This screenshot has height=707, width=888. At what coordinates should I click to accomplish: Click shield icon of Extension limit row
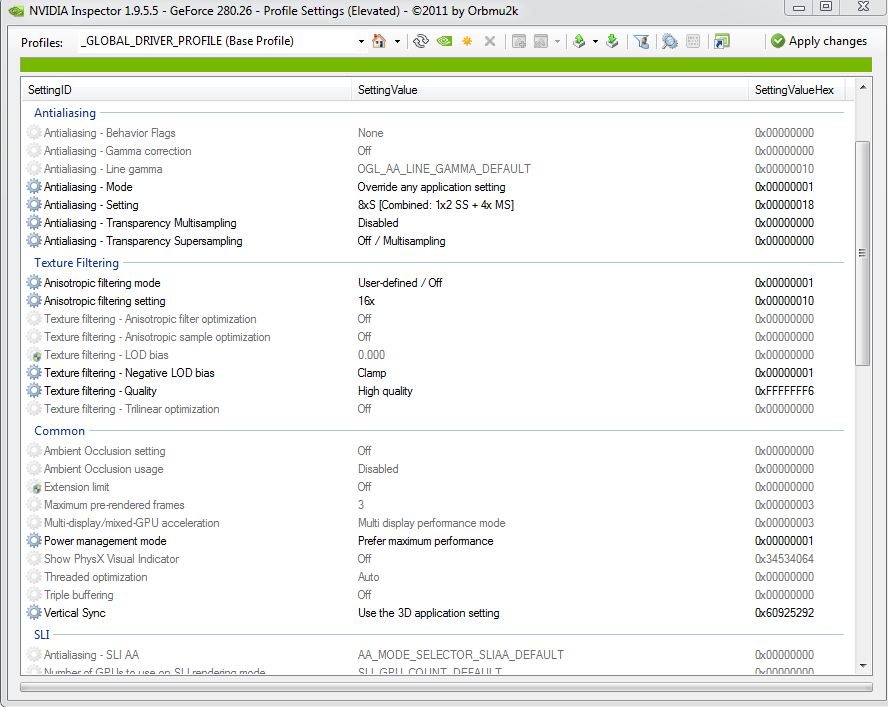tap(35, 487)
